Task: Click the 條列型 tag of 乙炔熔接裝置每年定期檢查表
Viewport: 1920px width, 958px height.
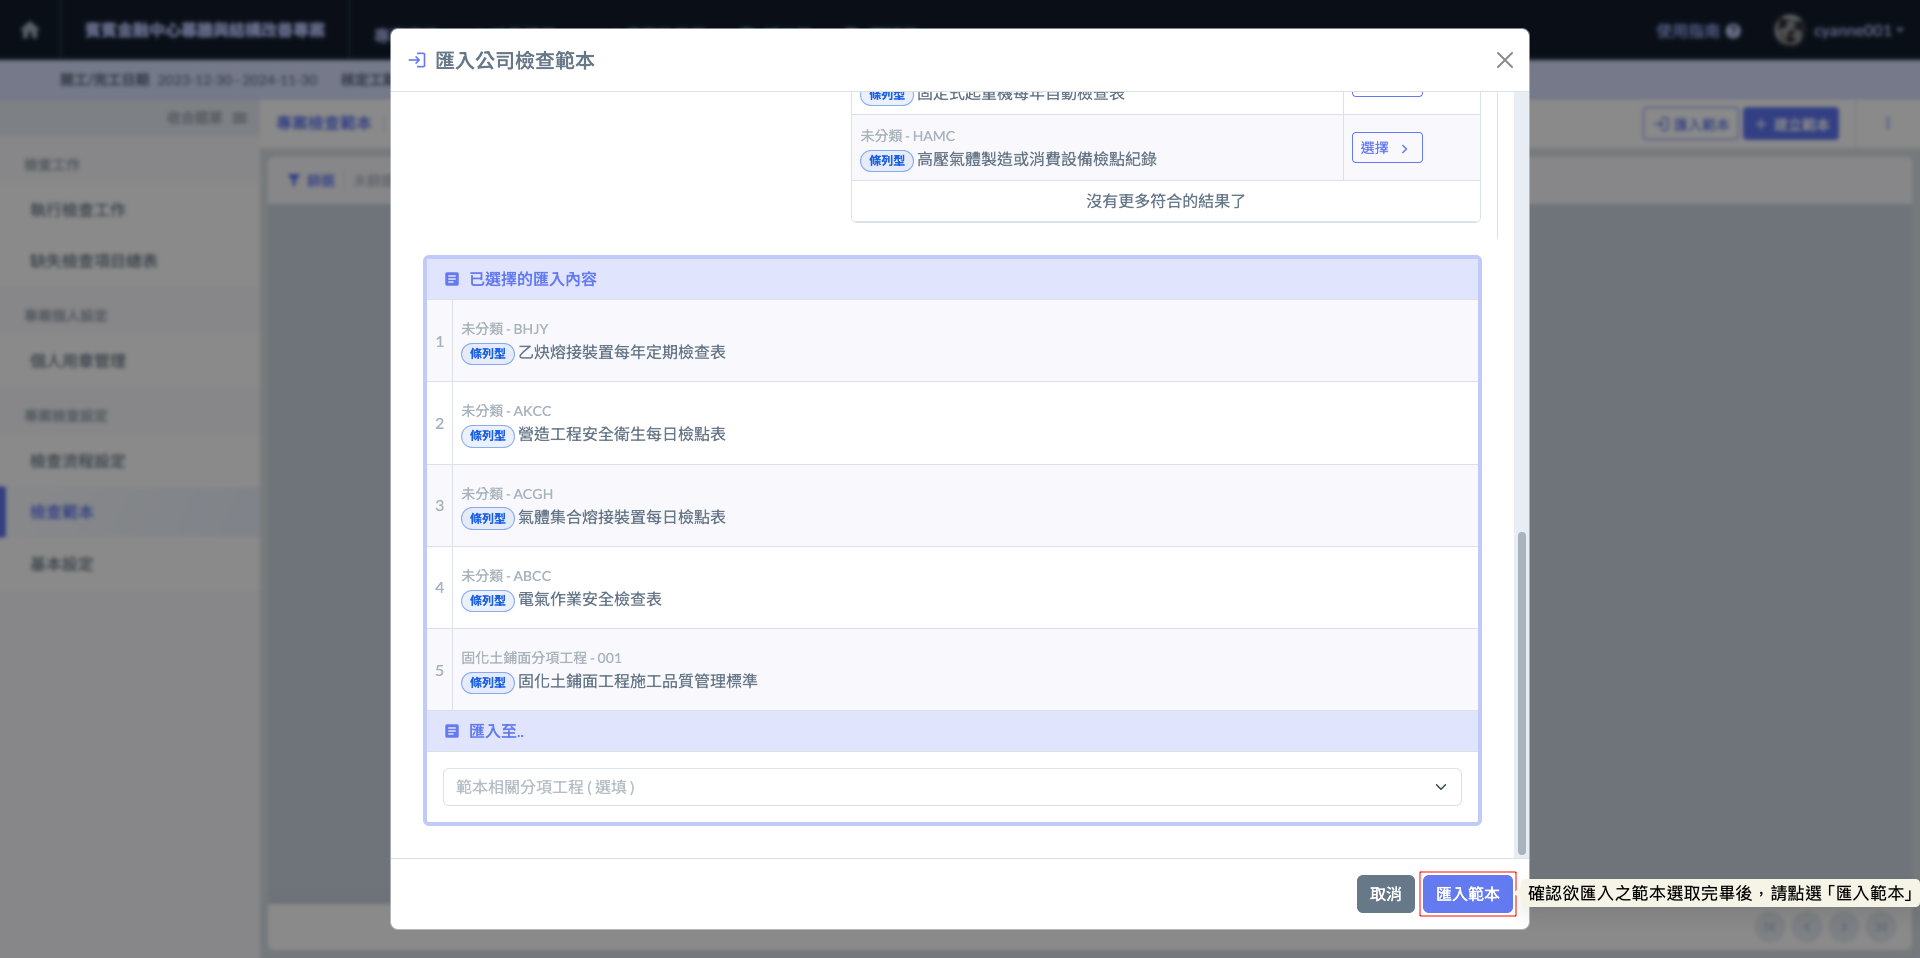Action: click(488, 353)
